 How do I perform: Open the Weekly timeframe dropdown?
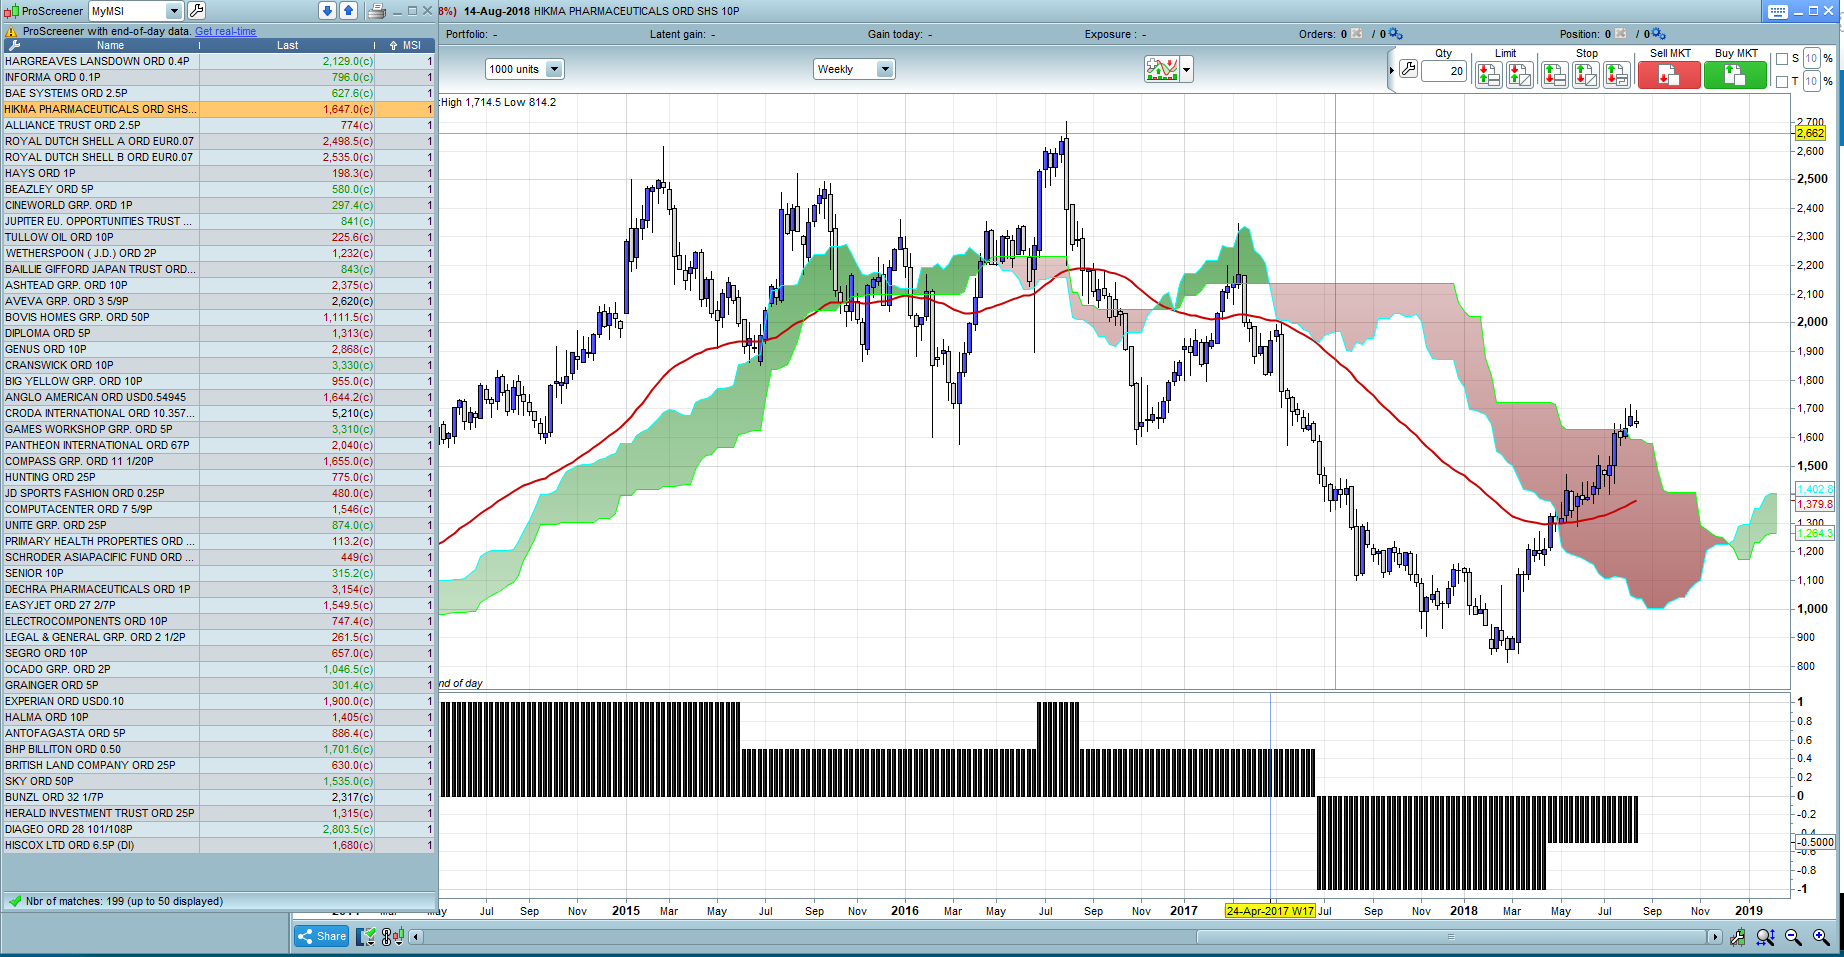885,69
